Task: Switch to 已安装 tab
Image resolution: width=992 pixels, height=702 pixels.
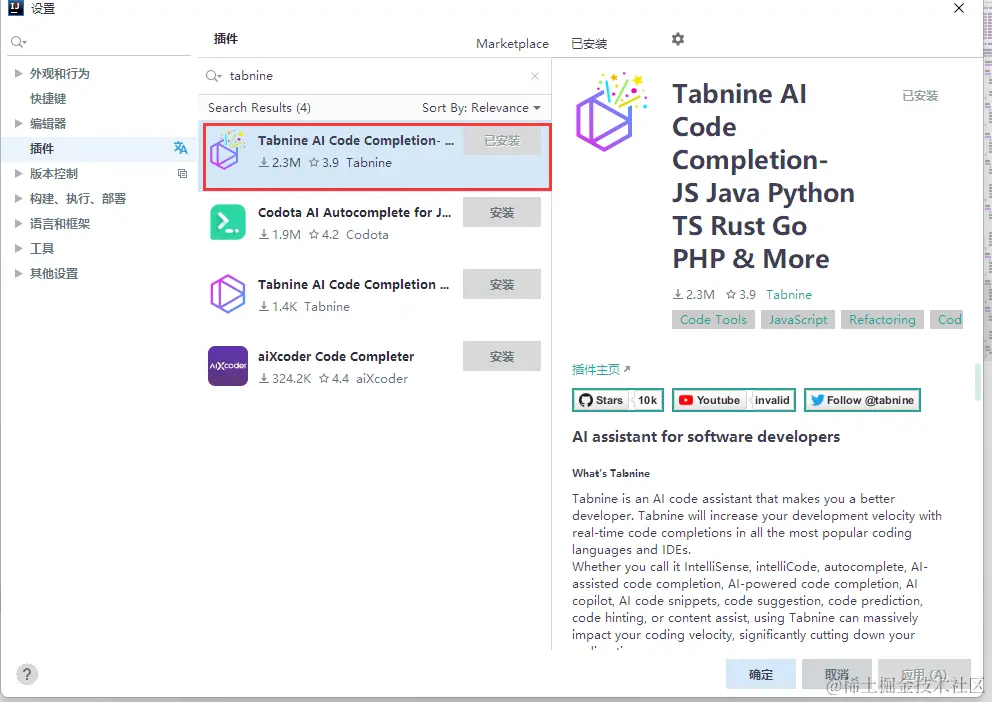Action: [588, 44]
